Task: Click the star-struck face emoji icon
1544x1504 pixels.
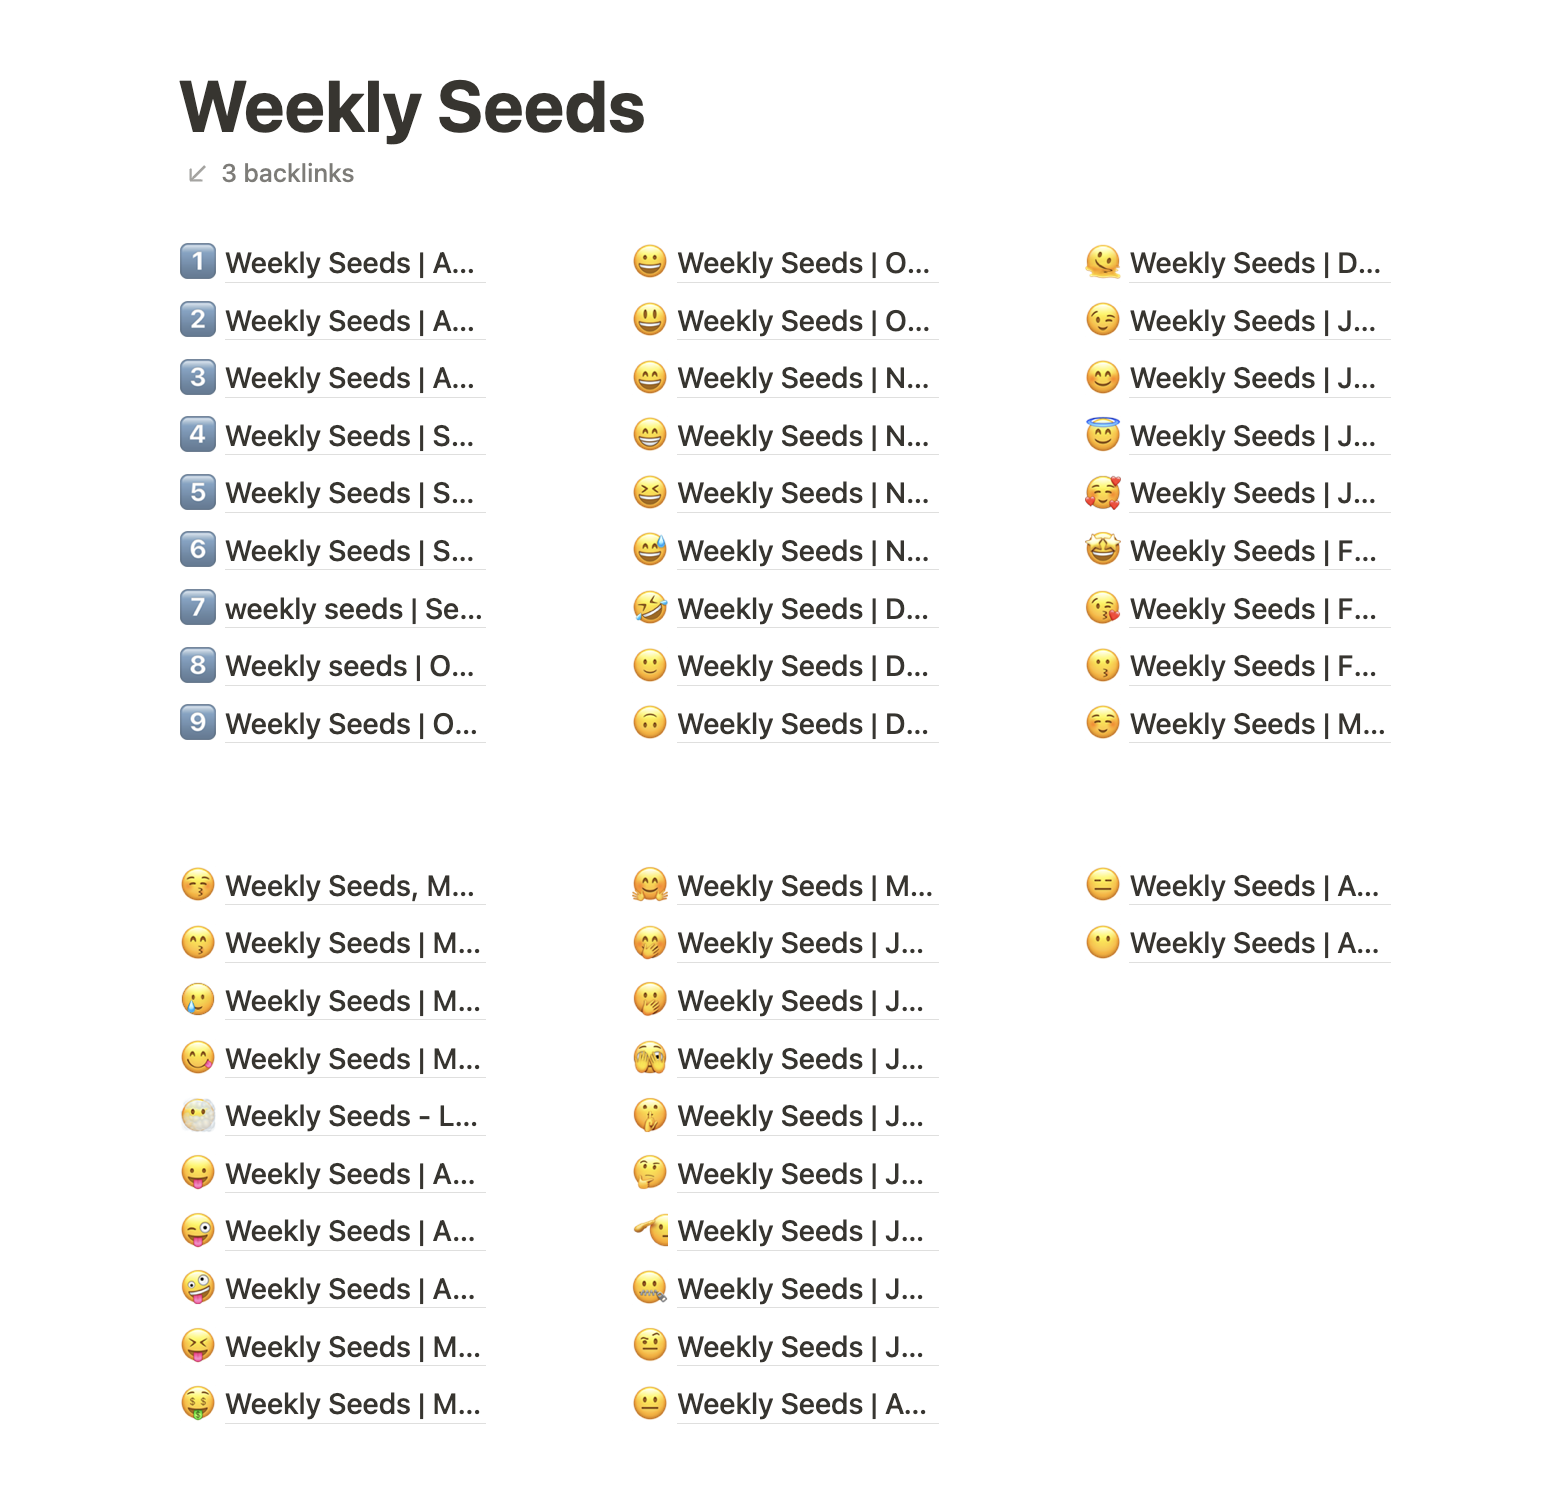Action: 1103,550
